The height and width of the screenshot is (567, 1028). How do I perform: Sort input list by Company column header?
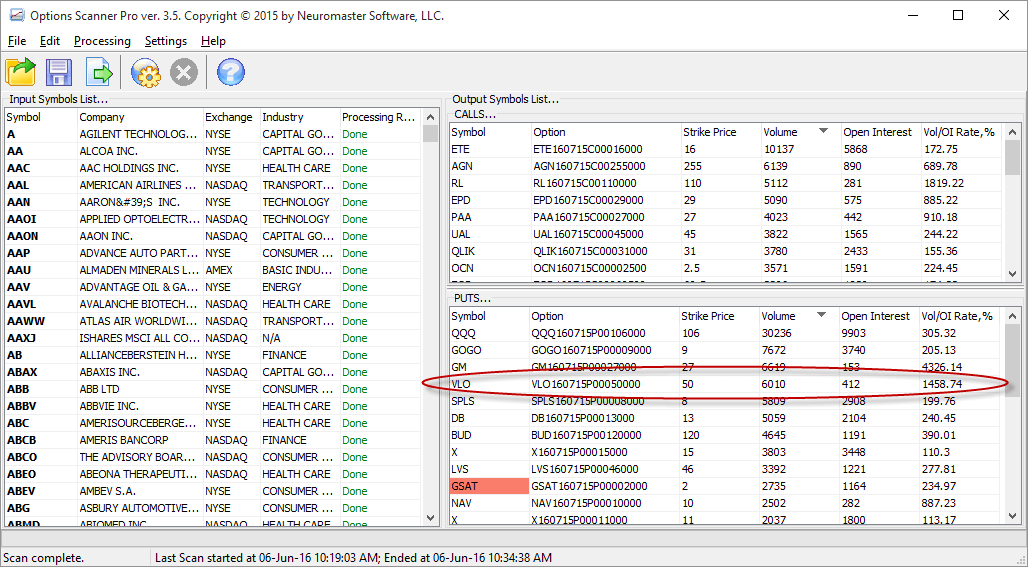tap(140, 117)
